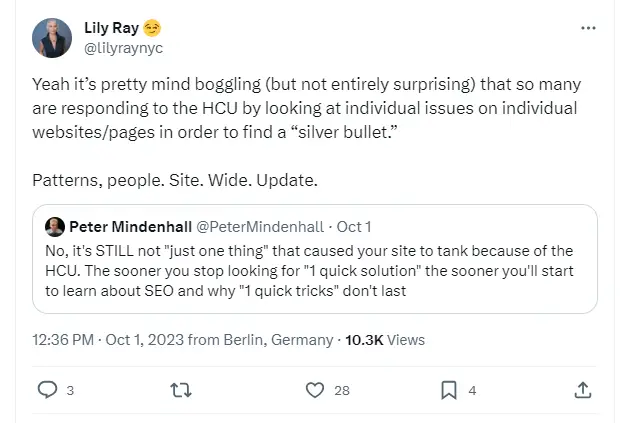Click the Lily Ray display name
Image resolution: width=636 pixels, height=423 pixels.
(112, 28)
